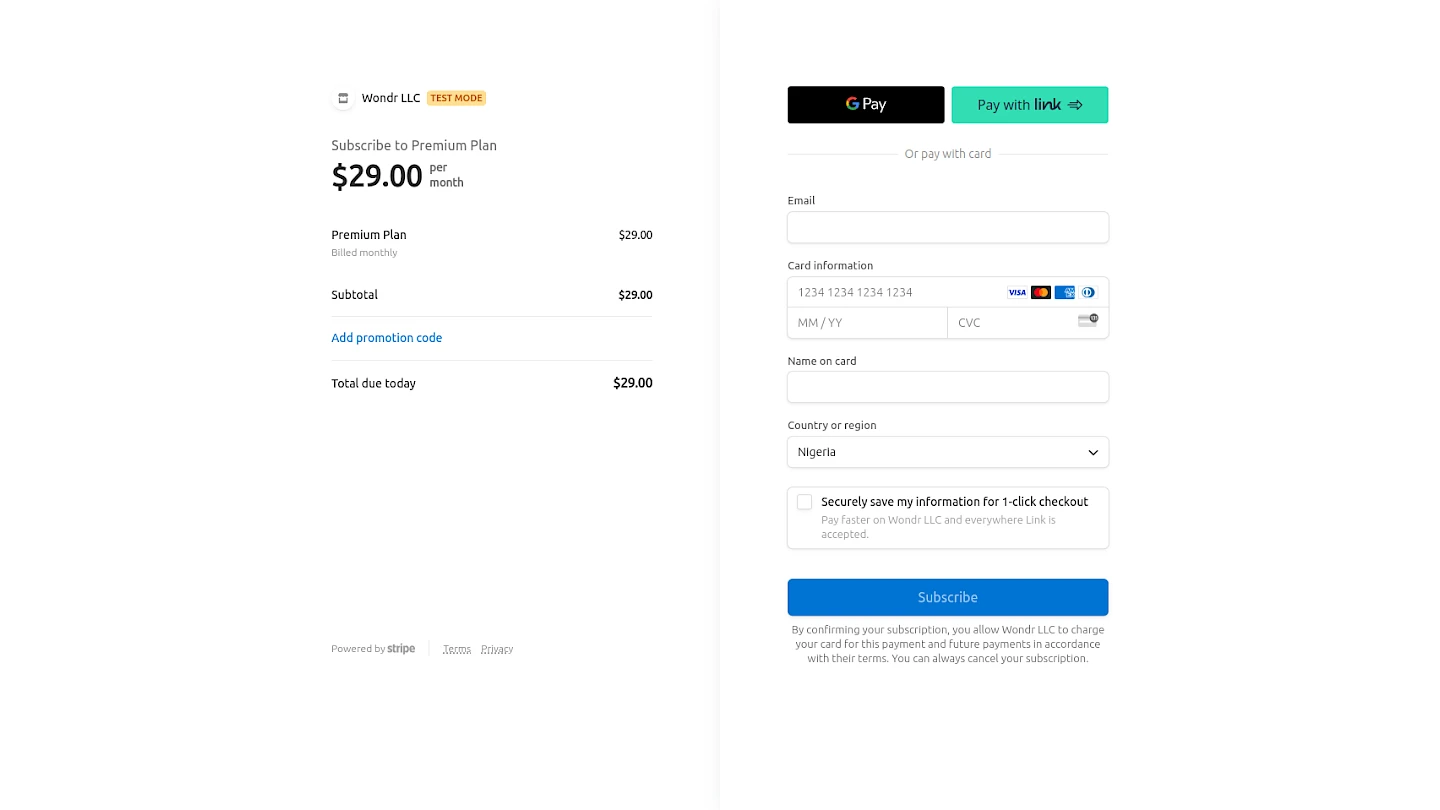The image size is (1440, 810).
Task: Expand country list via chevron arrow
Action: point(1093,453)
